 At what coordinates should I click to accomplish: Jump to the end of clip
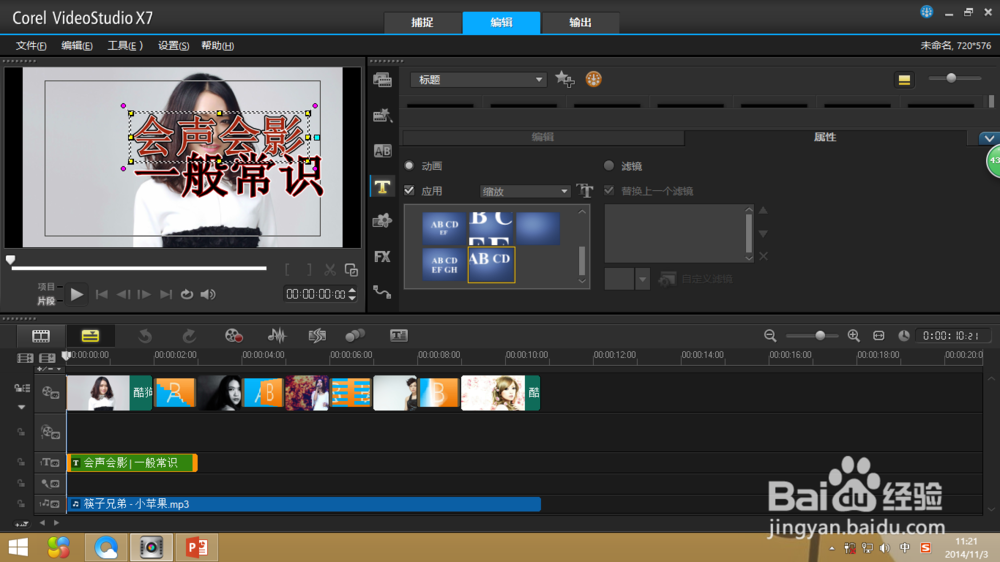166,294
